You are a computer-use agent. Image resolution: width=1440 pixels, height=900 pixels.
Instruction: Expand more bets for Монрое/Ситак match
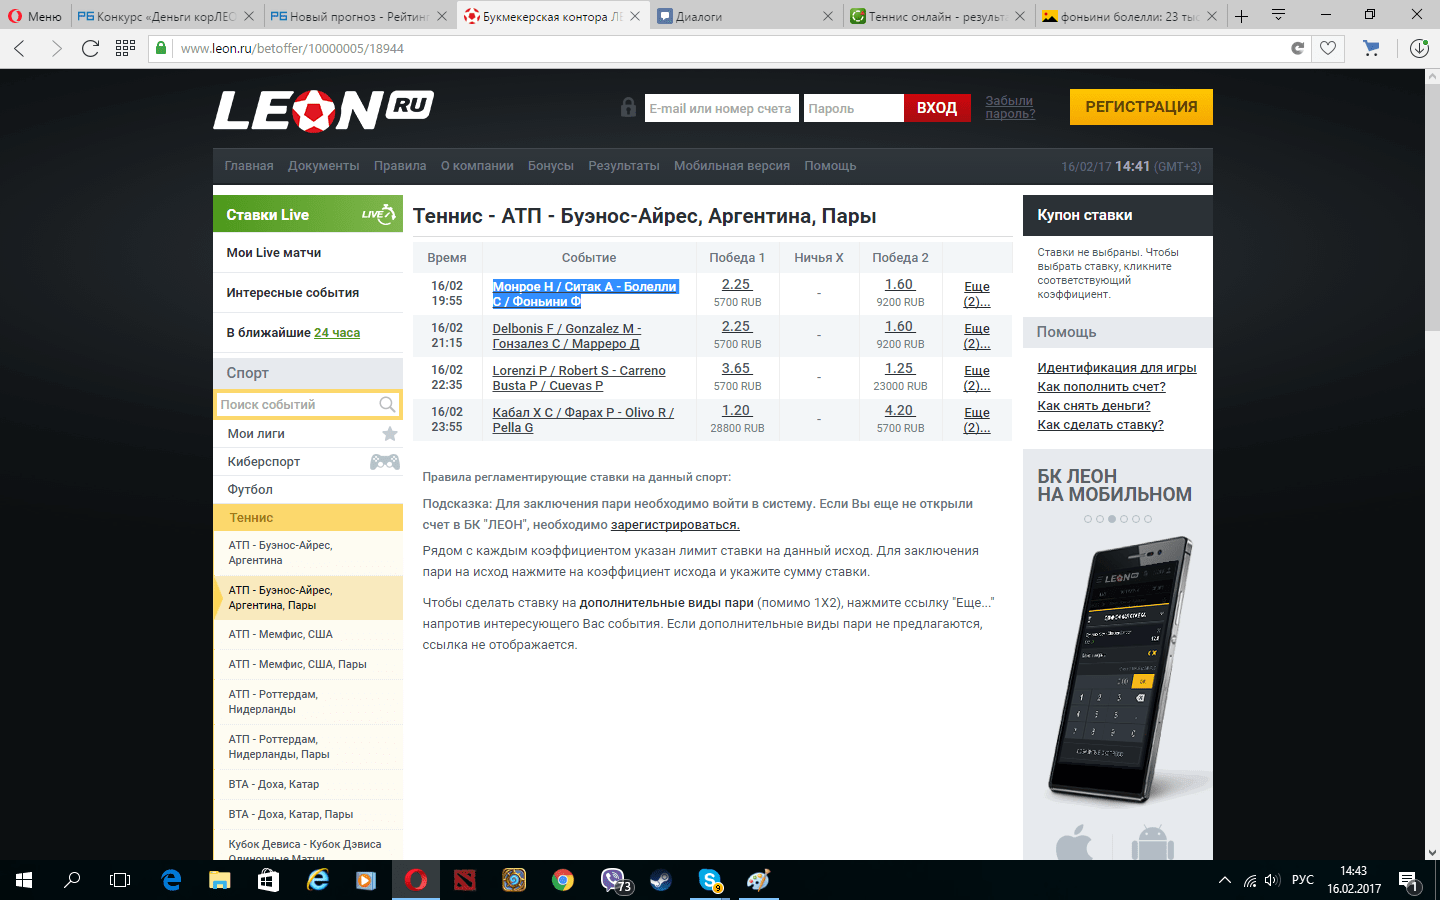click(x=977, y=294)
